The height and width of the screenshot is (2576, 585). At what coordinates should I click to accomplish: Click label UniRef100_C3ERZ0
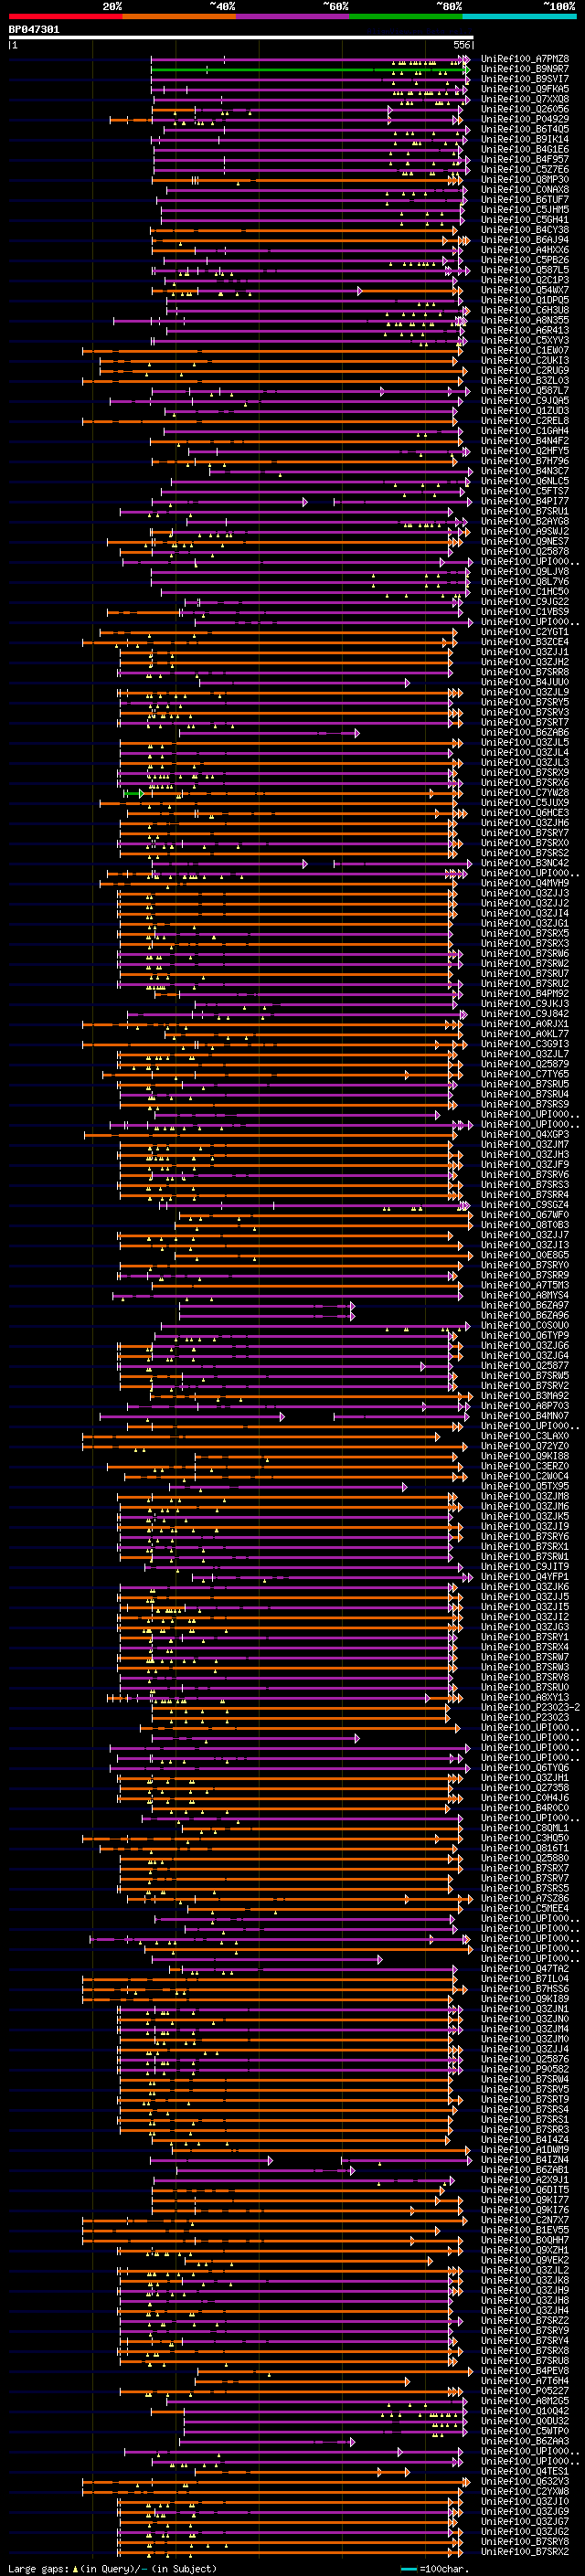pyautogui.click(x=525, y=1466)
